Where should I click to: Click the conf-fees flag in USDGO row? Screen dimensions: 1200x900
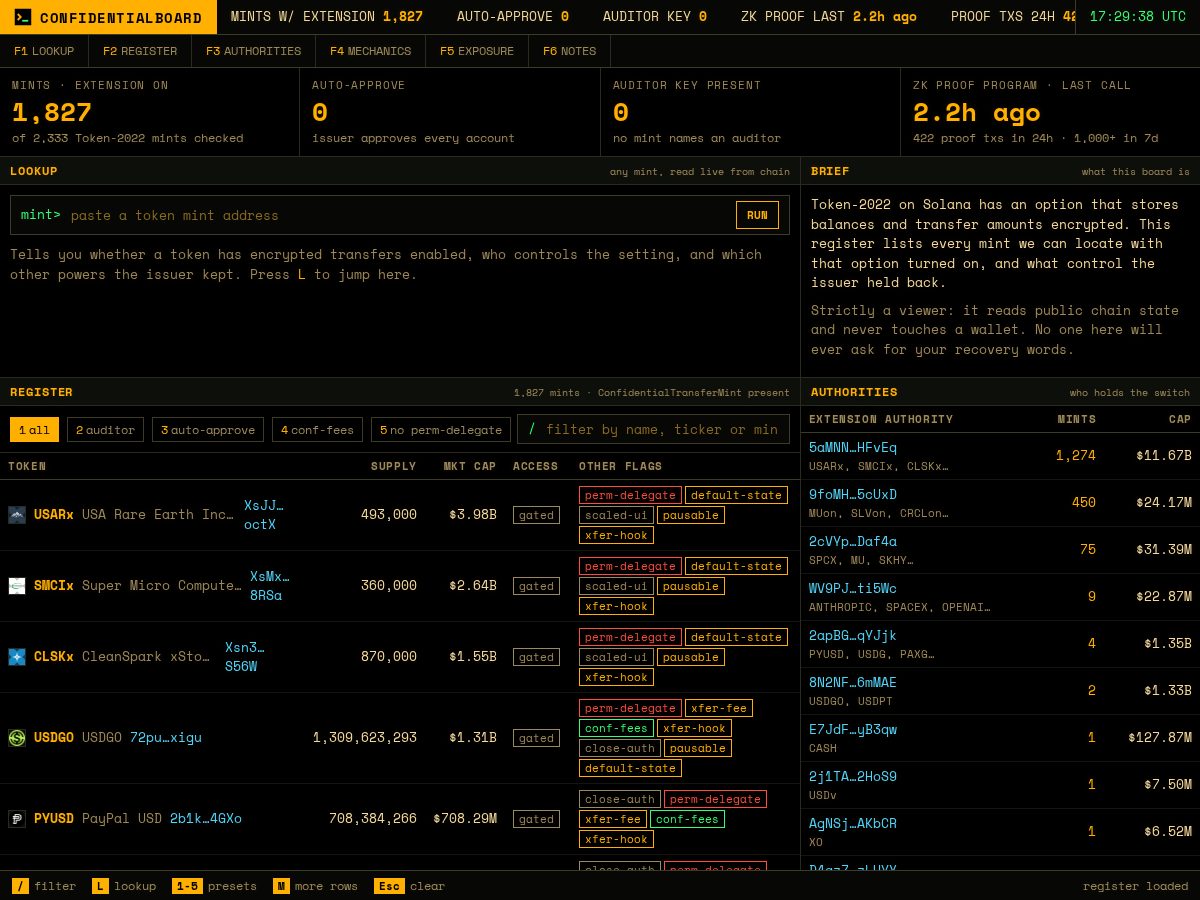coord(616,728)
